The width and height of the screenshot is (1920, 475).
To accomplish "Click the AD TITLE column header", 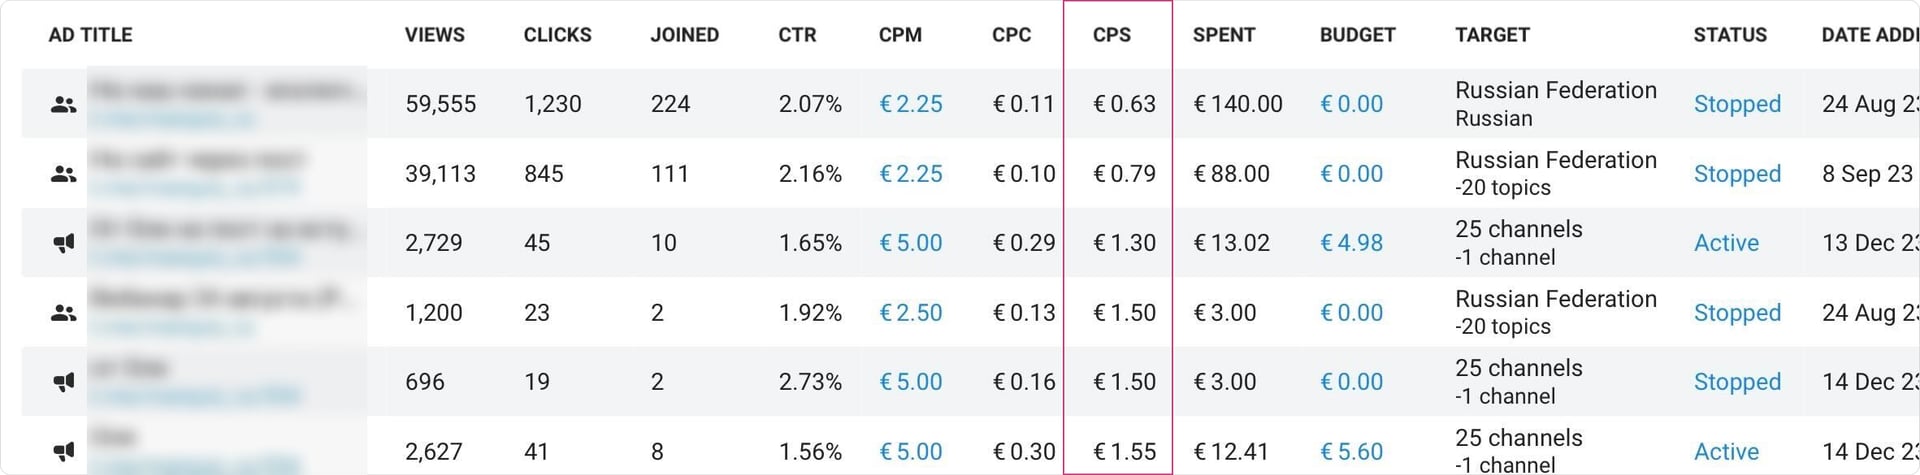I will click(90, 35).
